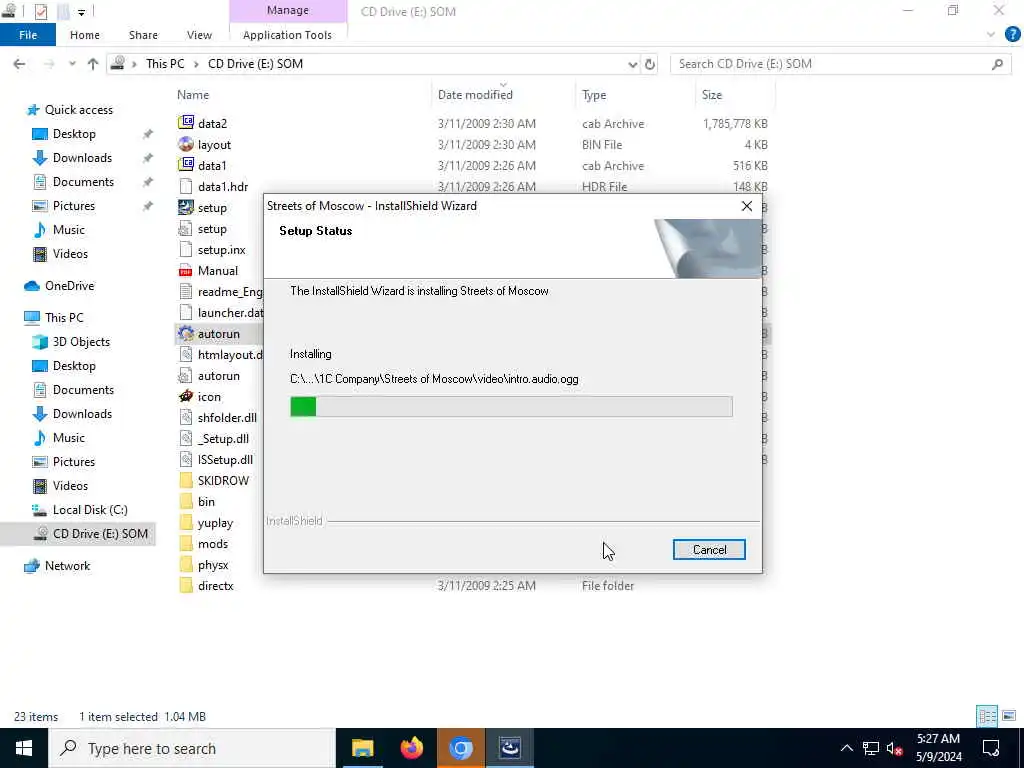1024x768 pixels.
Task: Click CD Drive (E:) SOM breadcrumb
Action: click(255, 64)
